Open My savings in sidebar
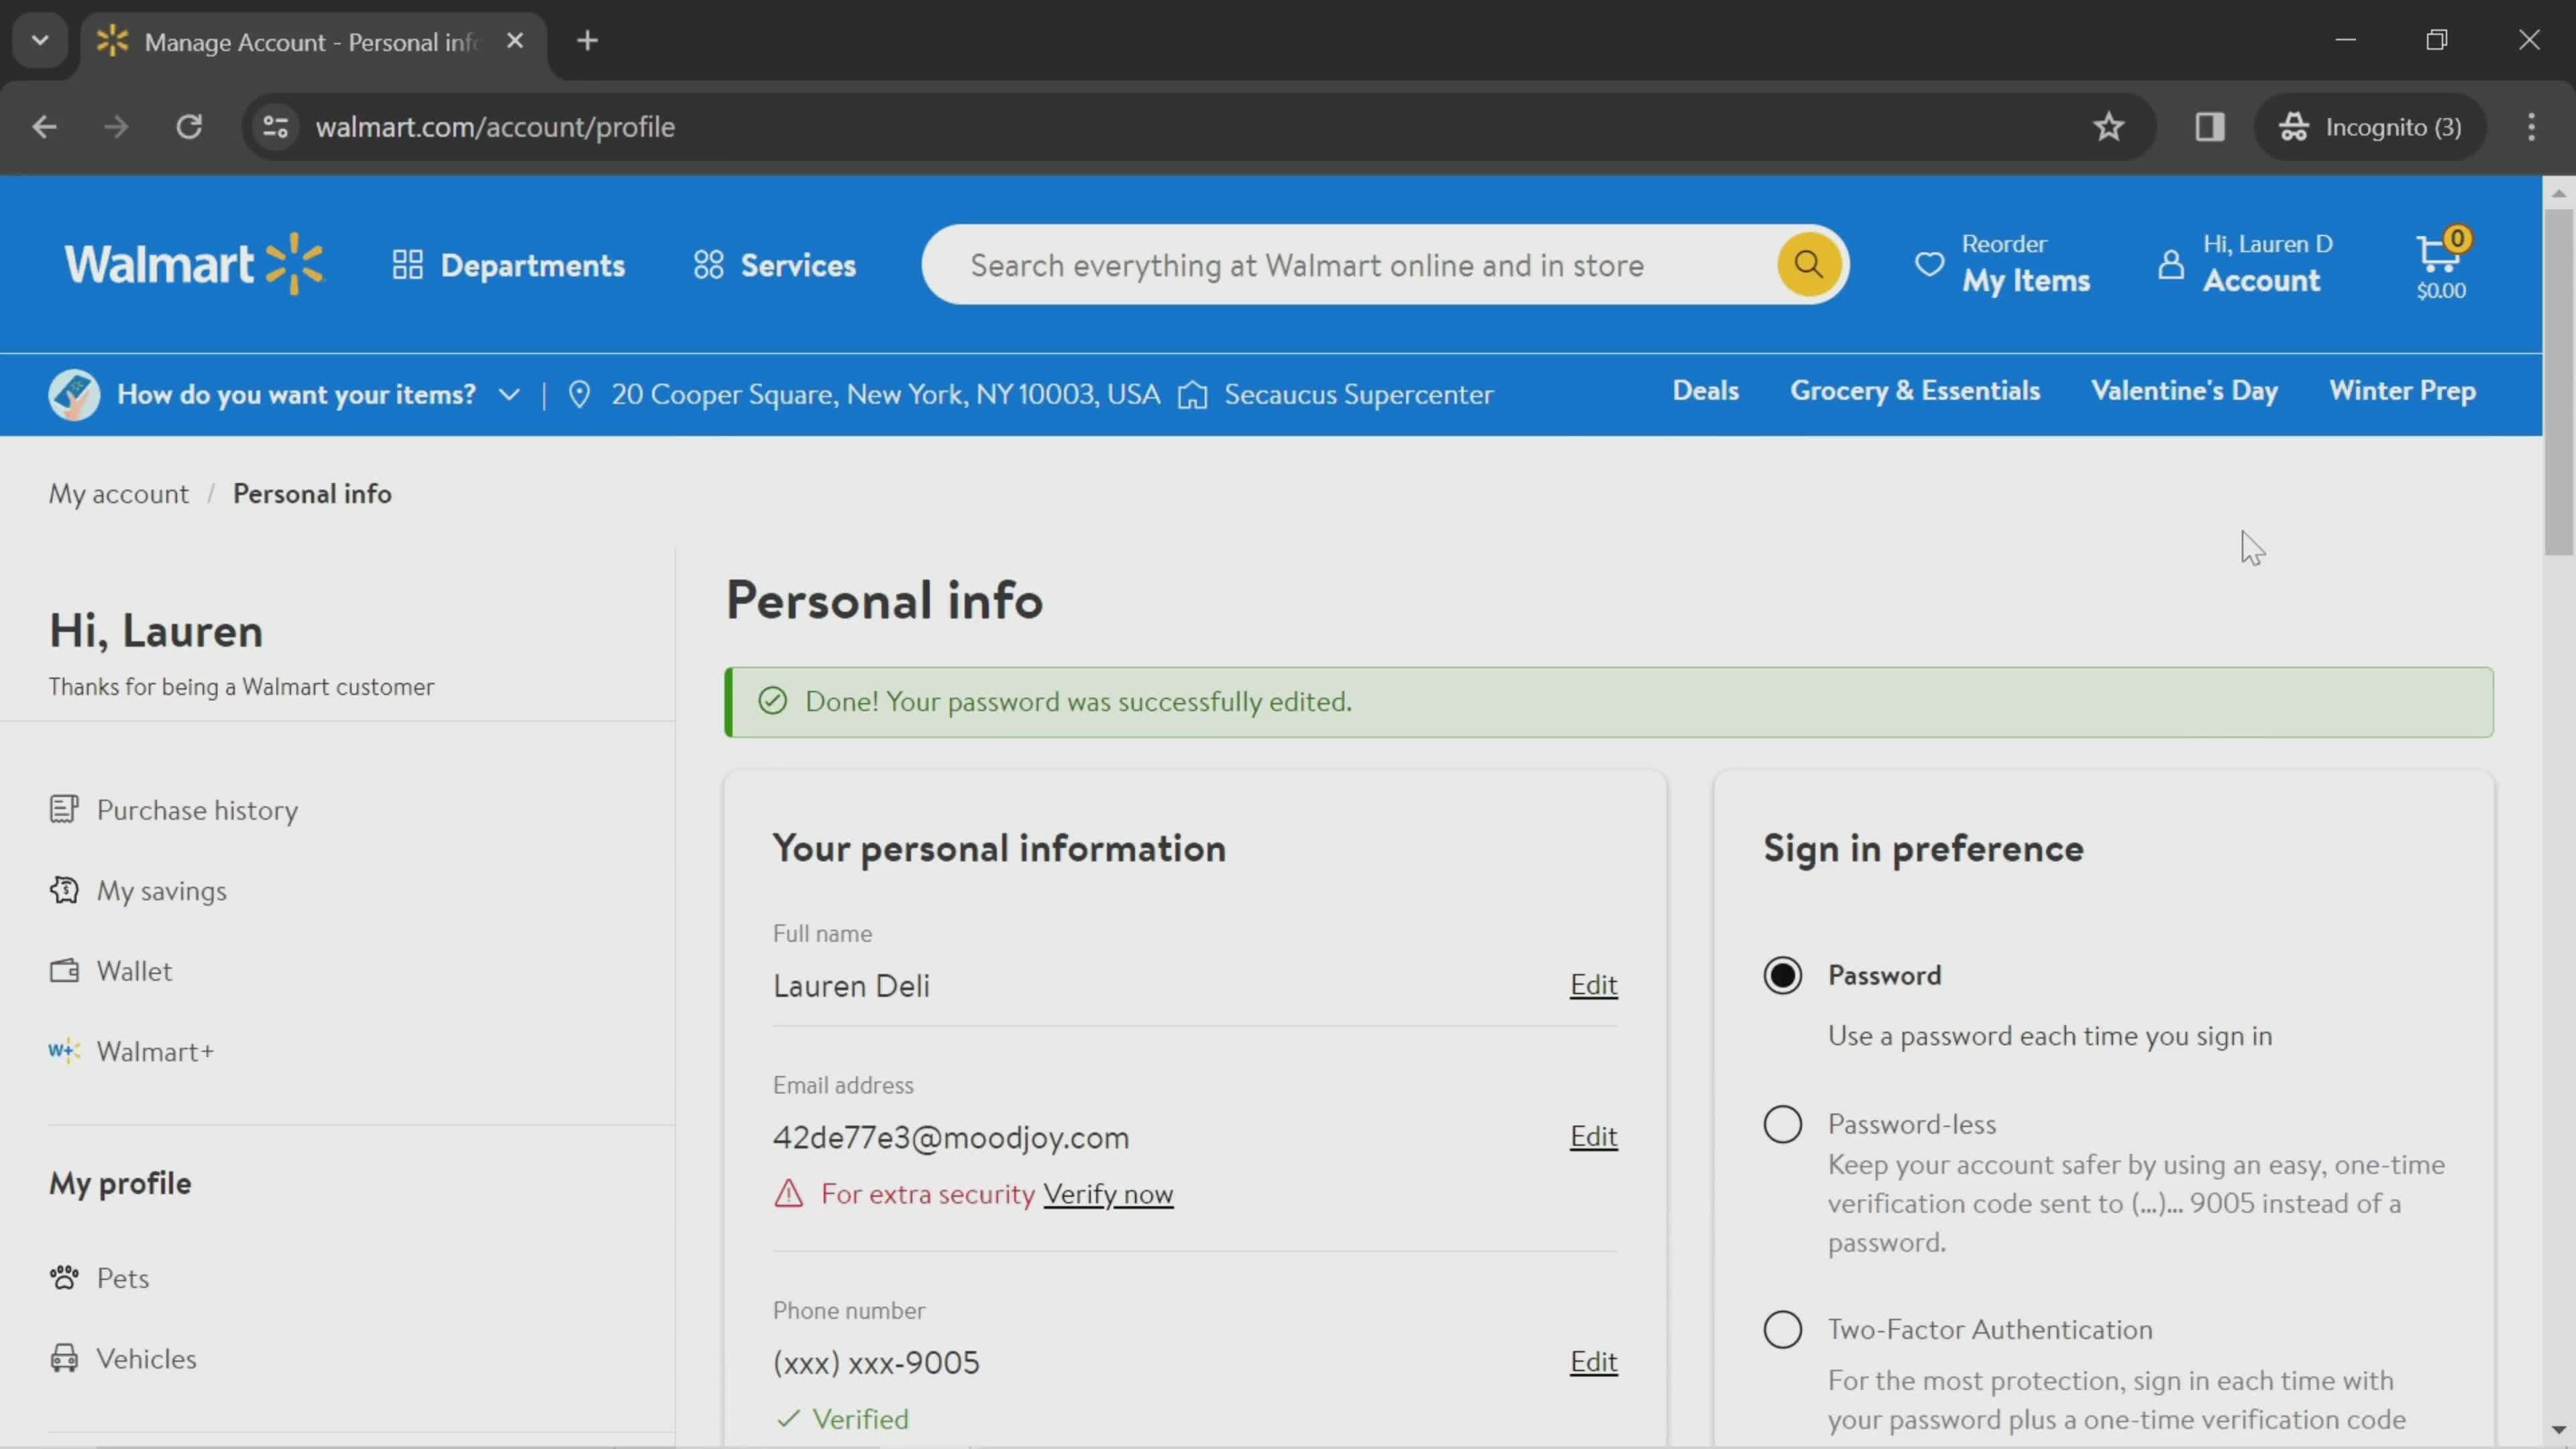 [138, 890]
